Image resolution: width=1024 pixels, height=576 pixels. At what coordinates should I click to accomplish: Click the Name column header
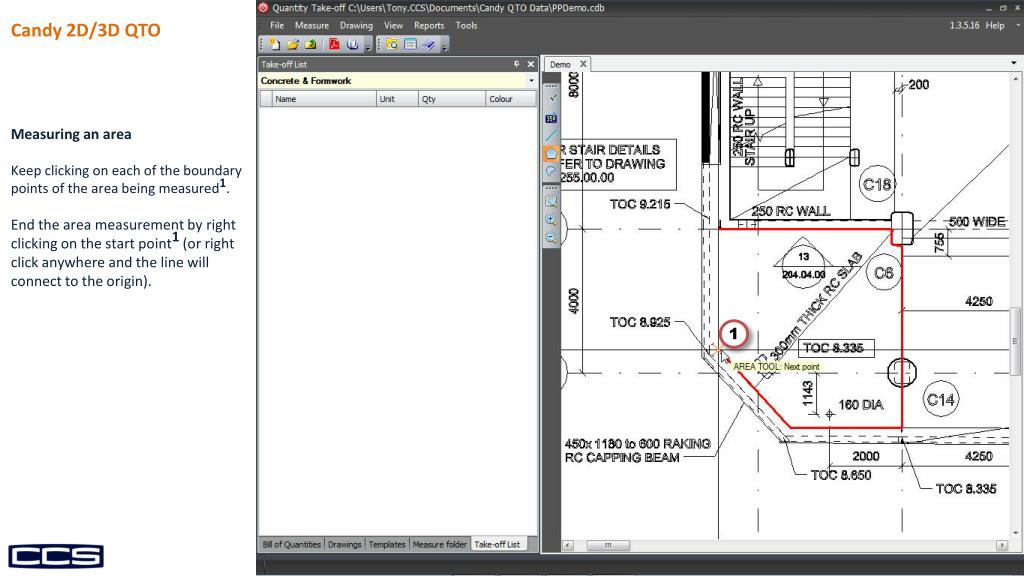pos(324,99)
